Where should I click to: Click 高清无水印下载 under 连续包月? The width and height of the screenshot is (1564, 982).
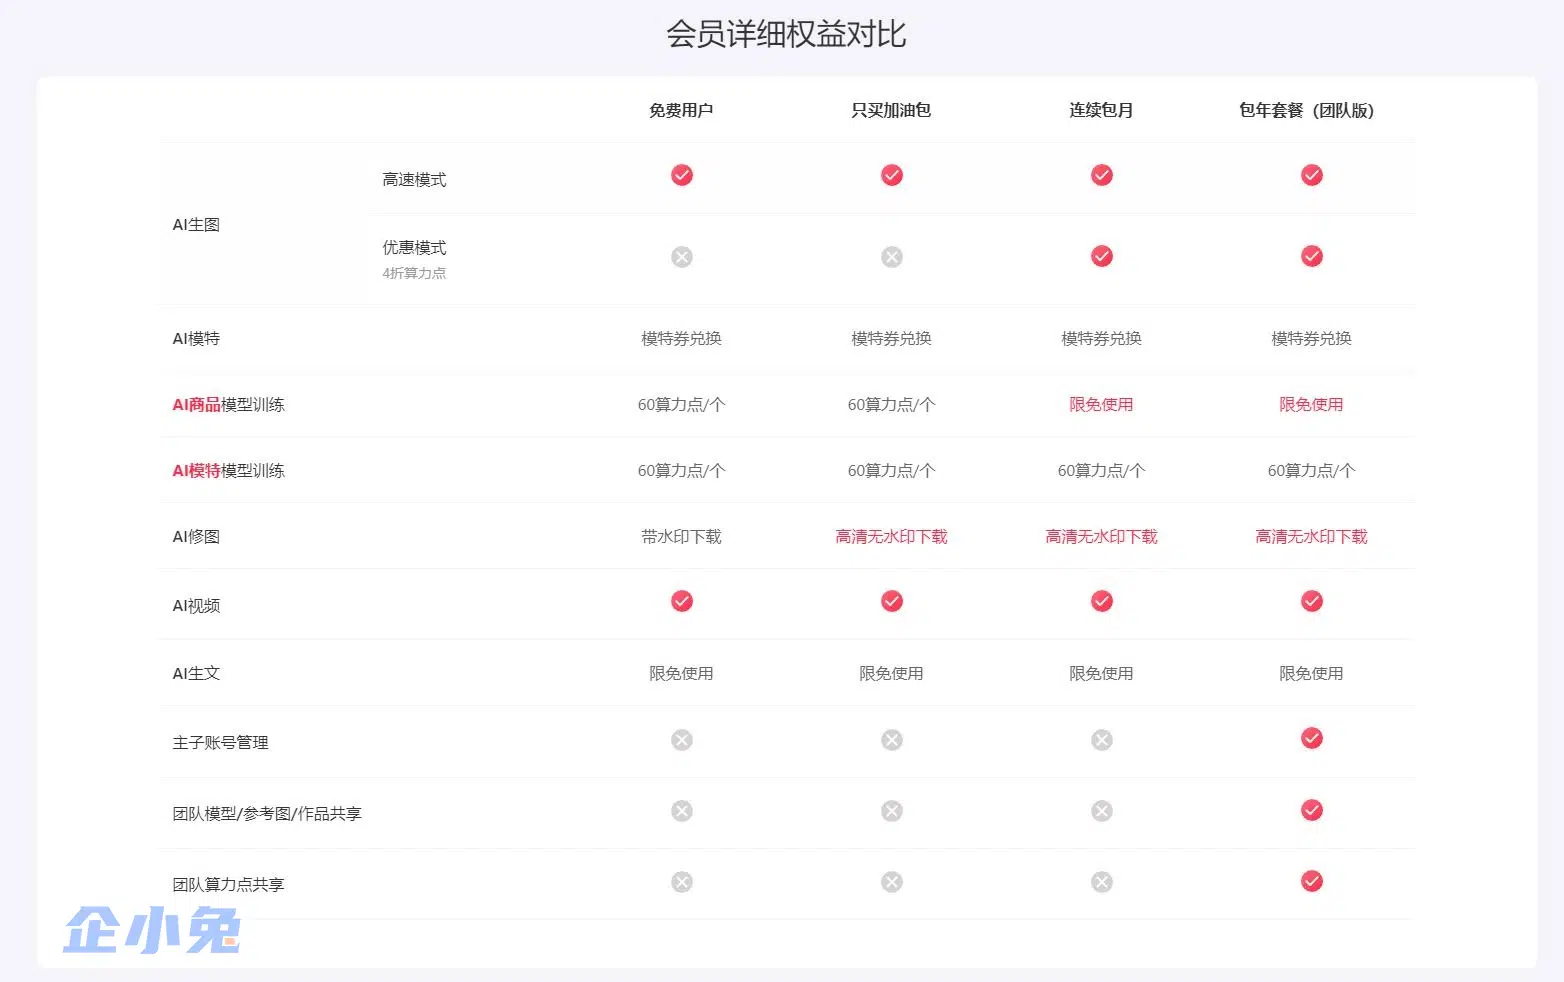1101,537
